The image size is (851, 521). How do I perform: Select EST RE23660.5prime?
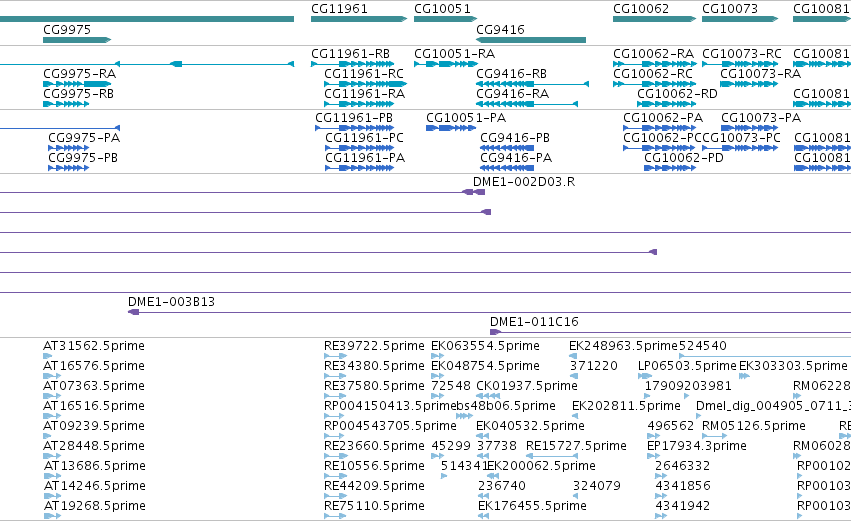pos(374,446)
